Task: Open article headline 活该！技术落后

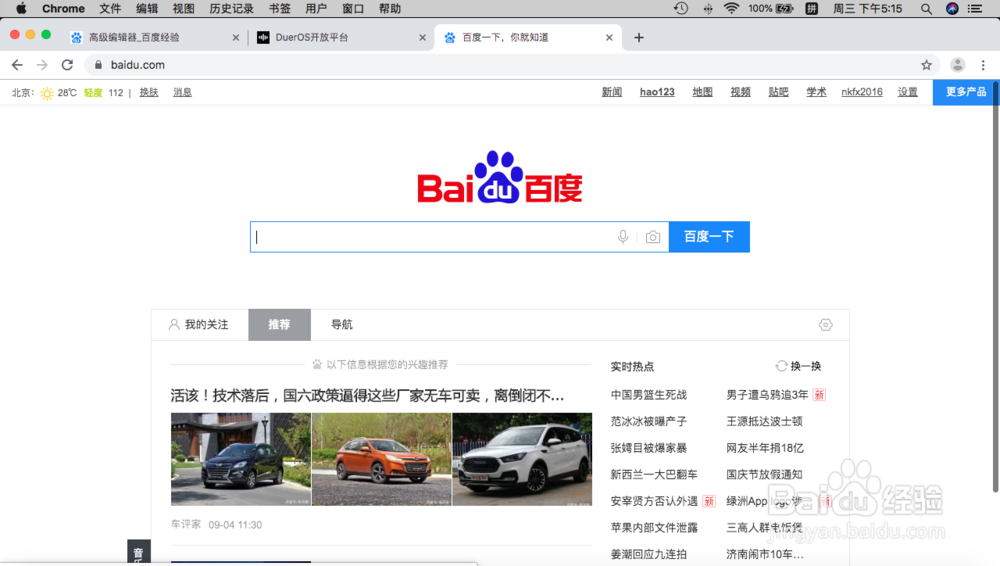Action: point(367,396)
